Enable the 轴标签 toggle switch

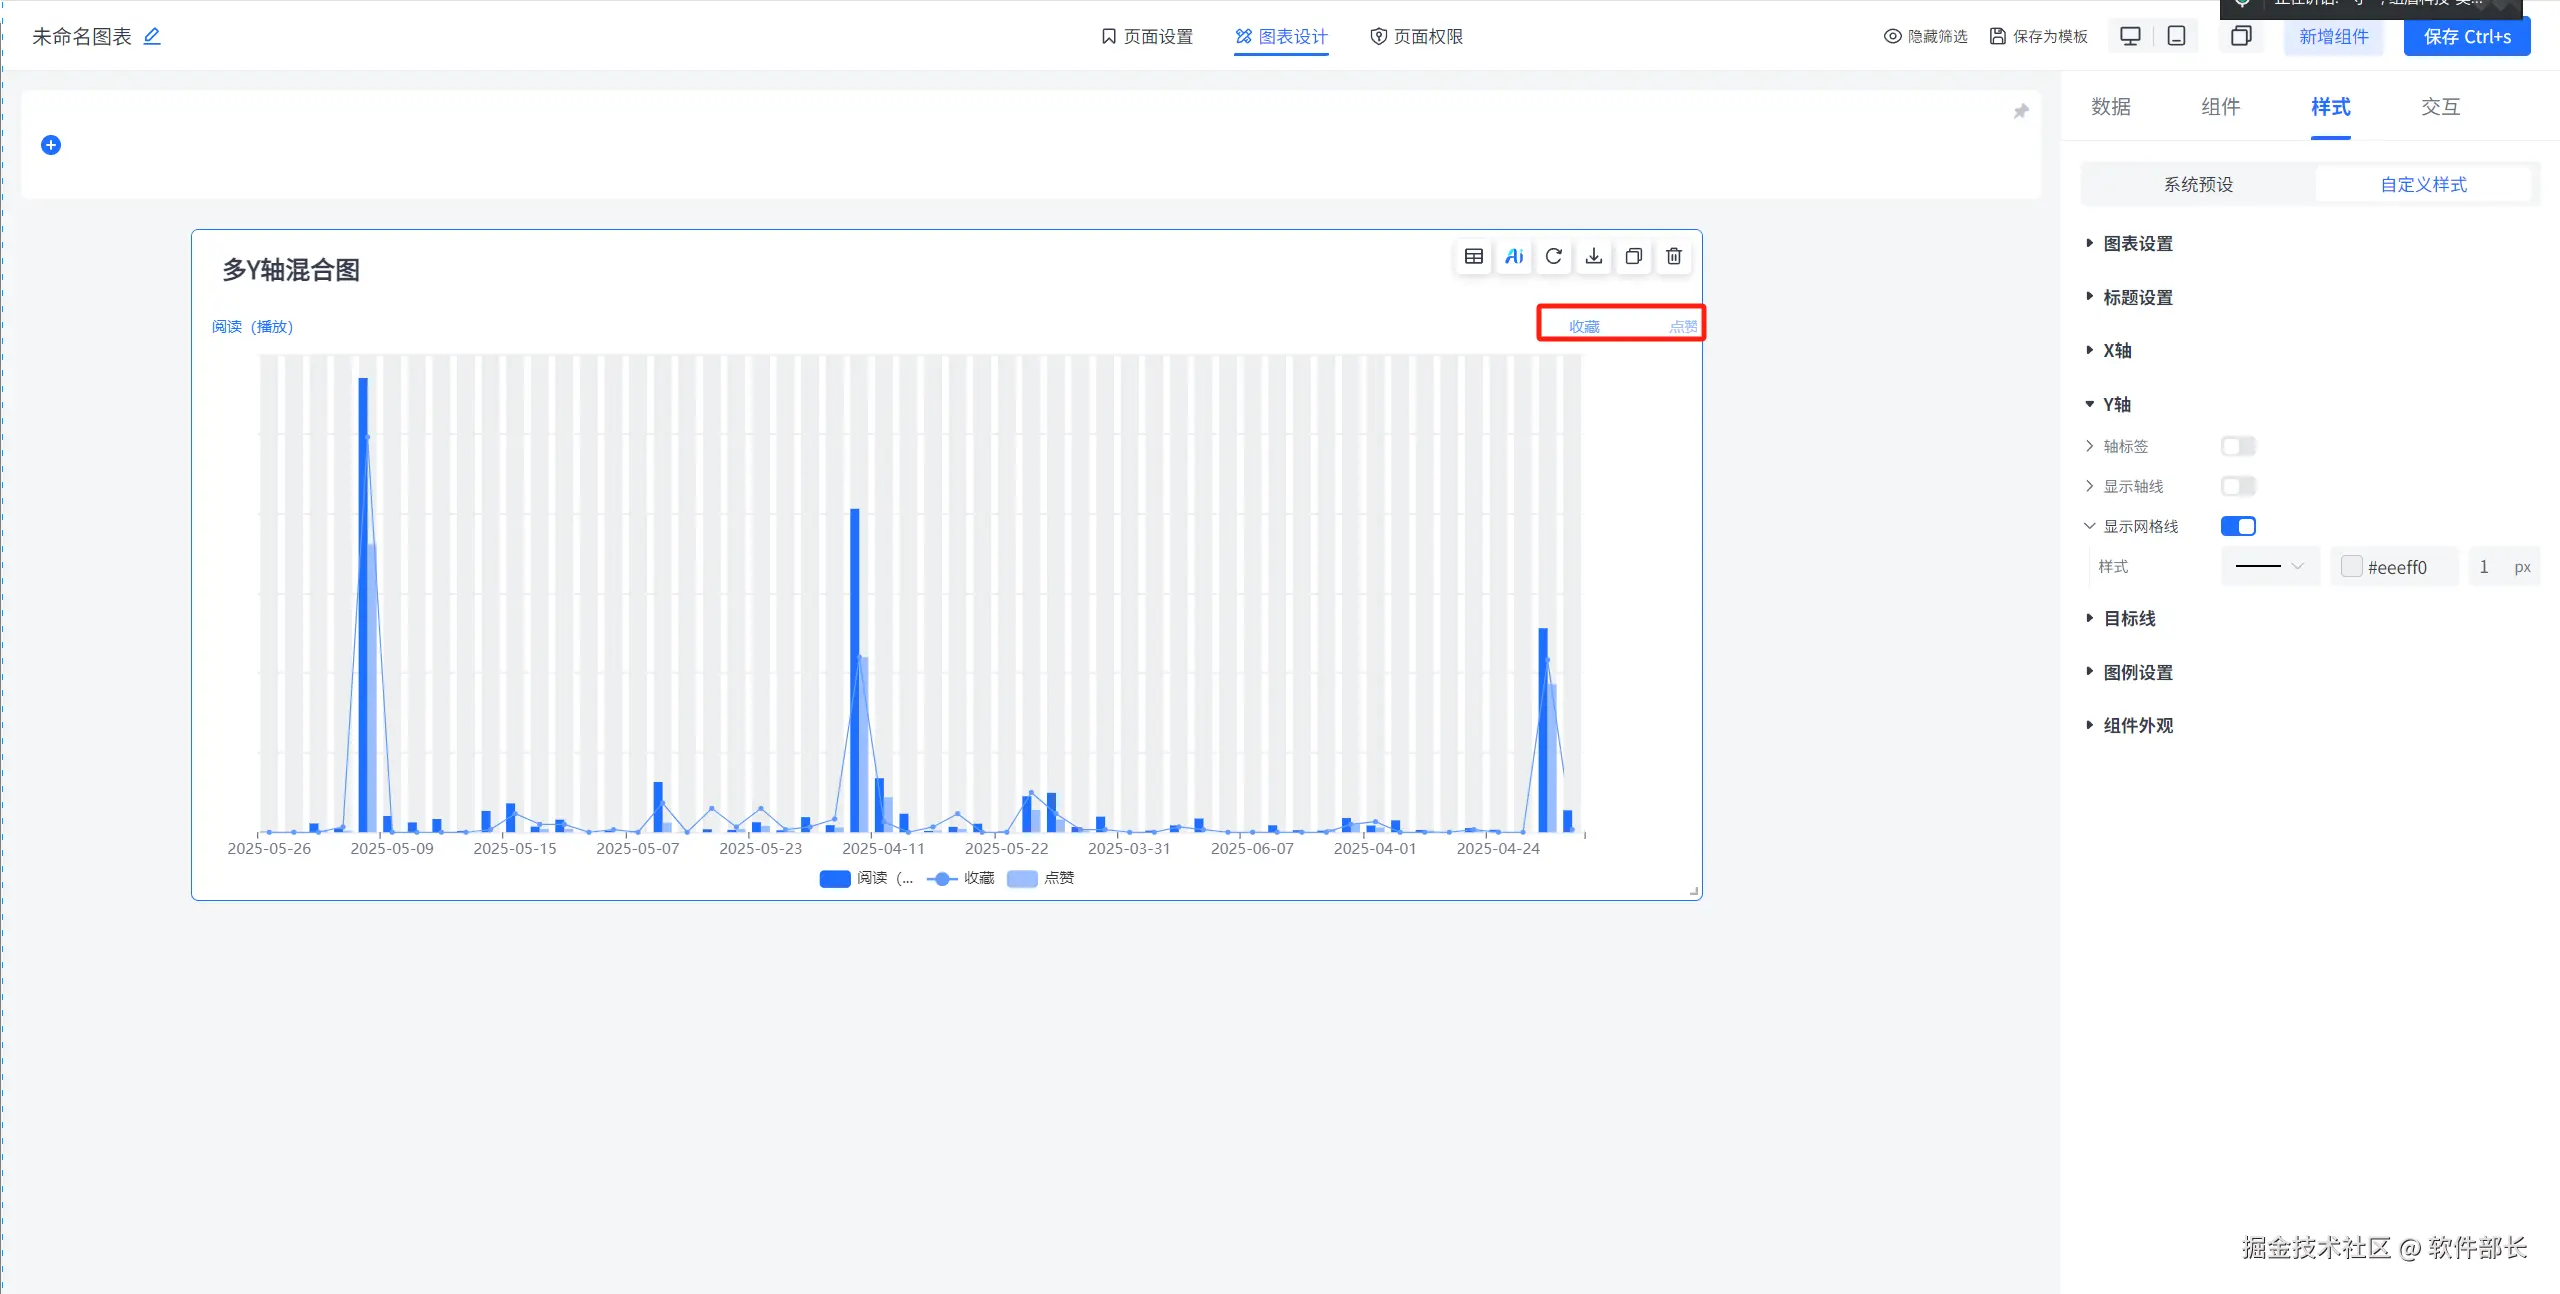coord(2237,446)
